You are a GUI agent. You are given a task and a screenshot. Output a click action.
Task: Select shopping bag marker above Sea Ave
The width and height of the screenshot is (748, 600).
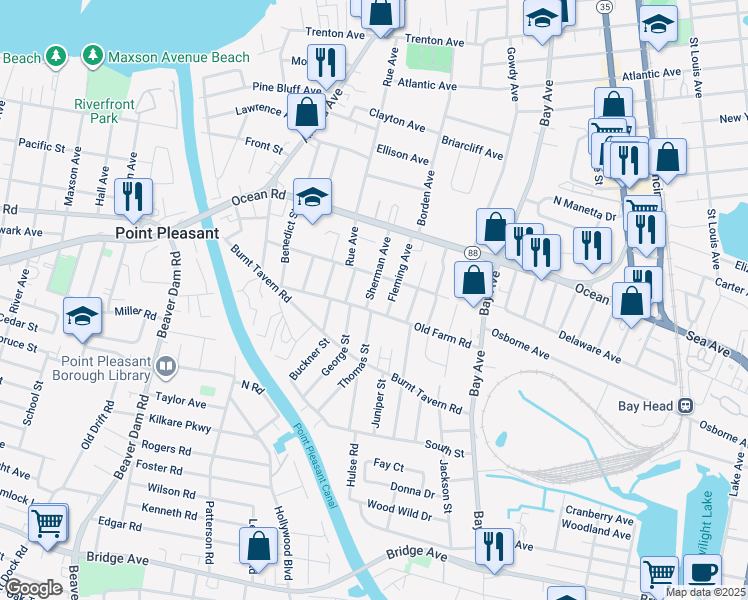[x=631, y=304]
